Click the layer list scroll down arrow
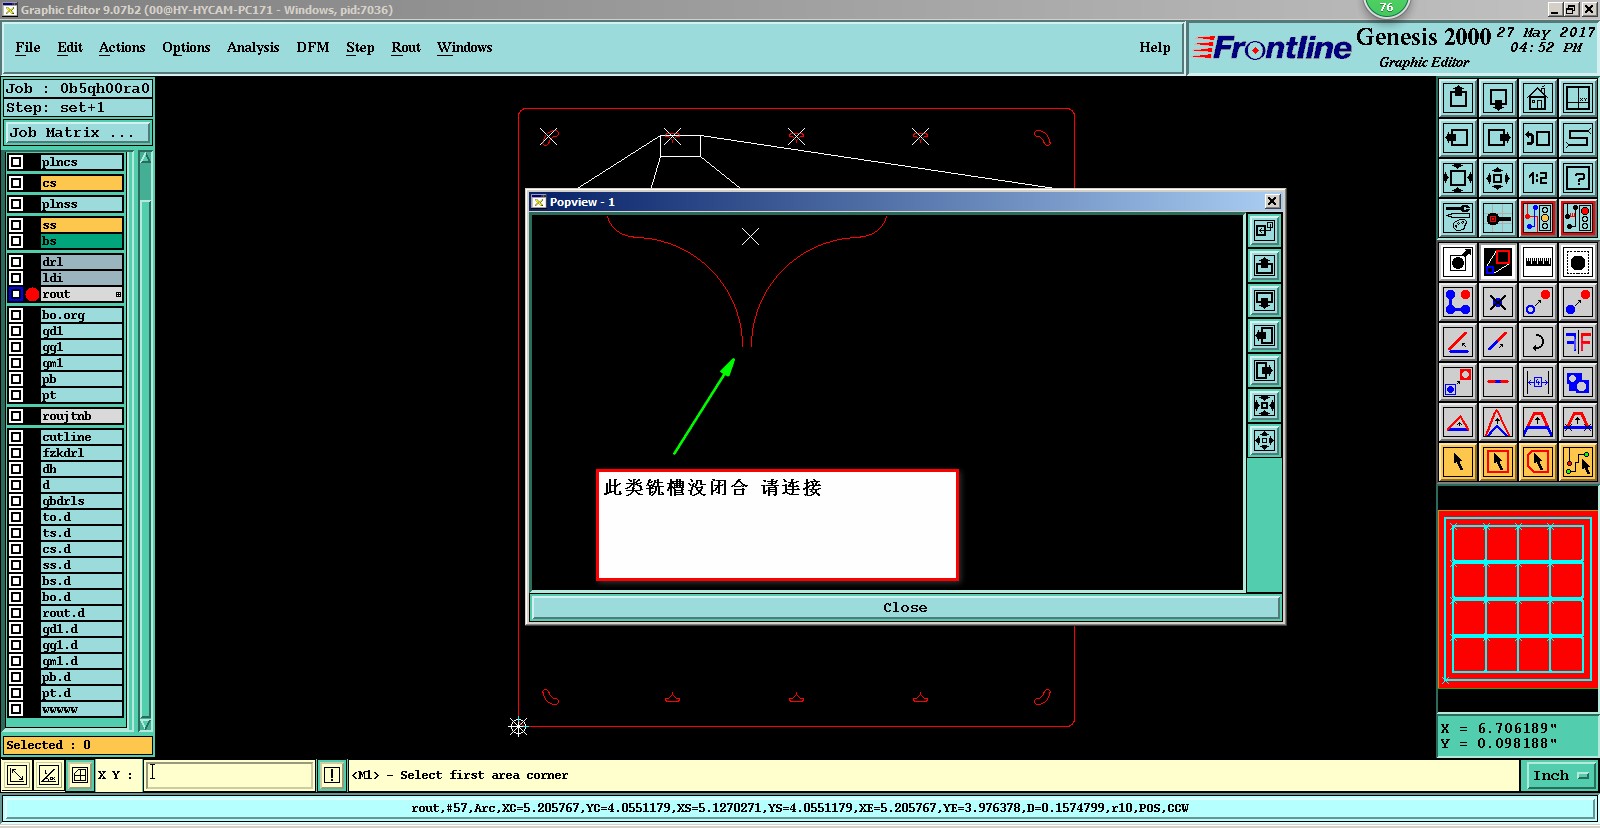The height and width of the screenshot is (828, 1600). point(145,724)
